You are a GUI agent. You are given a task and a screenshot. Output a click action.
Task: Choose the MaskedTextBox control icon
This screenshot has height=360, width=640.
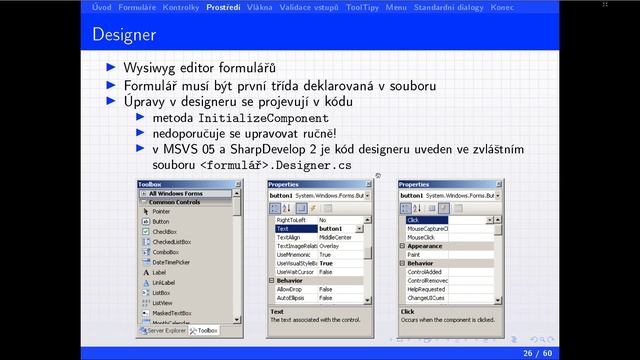[x=146, y=313]
